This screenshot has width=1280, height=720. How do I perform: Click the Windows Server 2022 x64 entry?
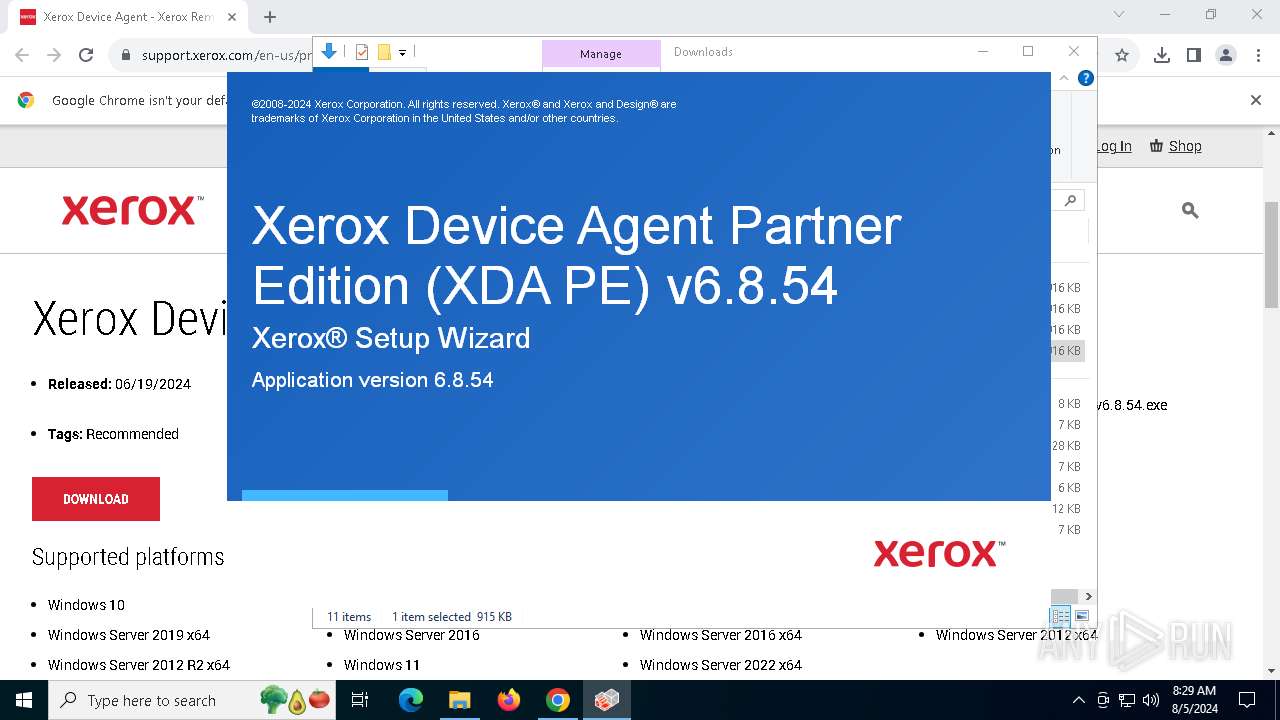coord(721,665)
